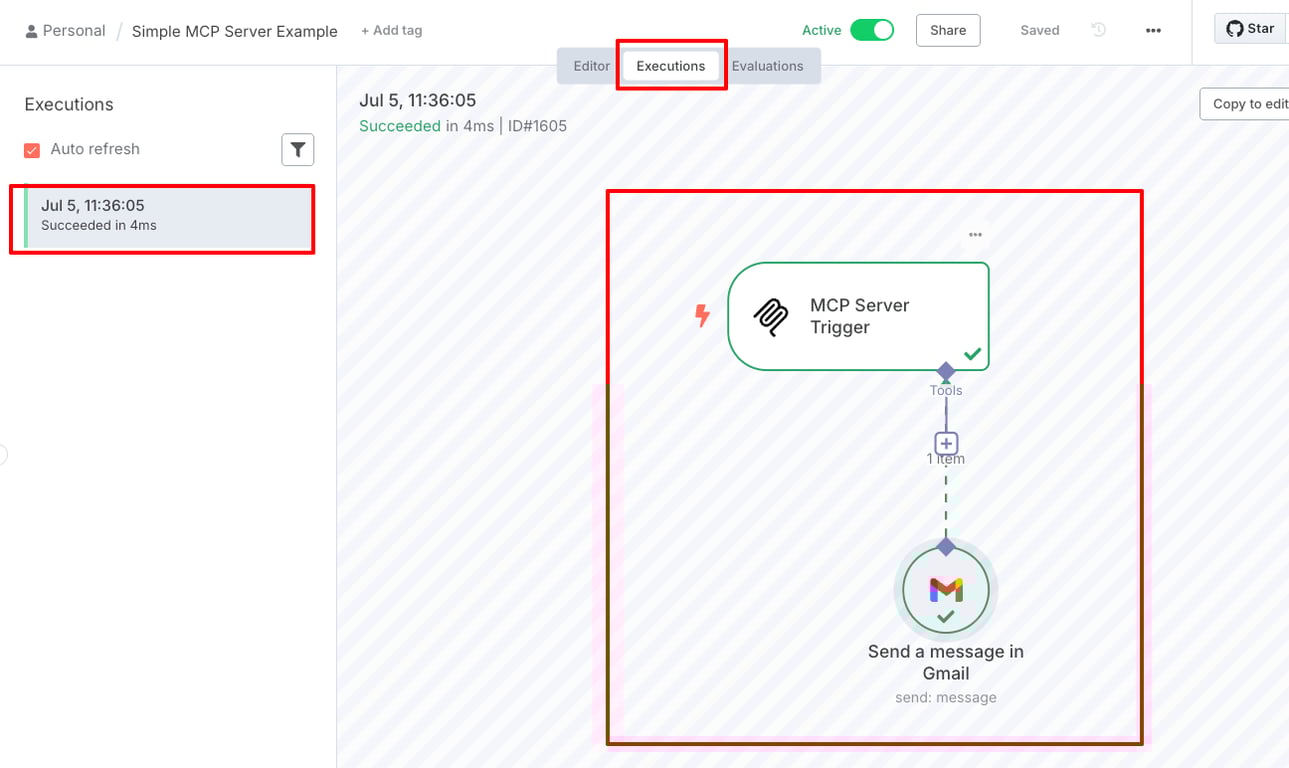The width and height of the screenshot is (1289, 768).
Task: Click the Simple MCP Server Example workflow name
Action: (235, 31)
